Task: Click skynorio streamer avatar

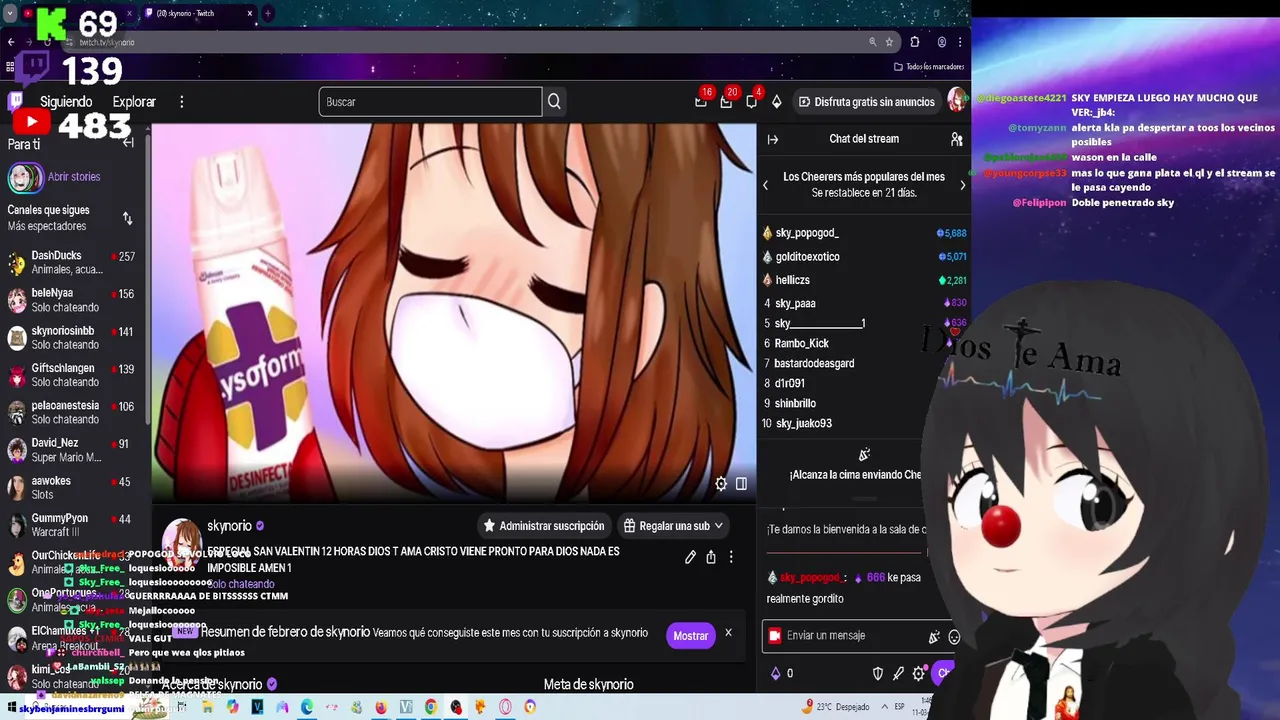Action: coord(182,540)
